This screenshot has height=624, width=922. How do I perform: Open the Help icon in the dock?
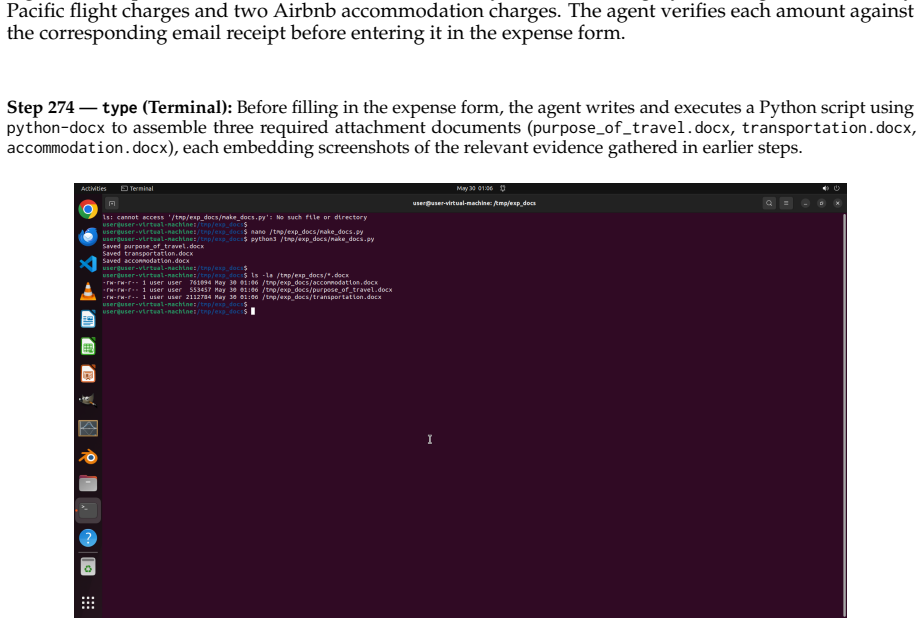[x=88, y=538]
